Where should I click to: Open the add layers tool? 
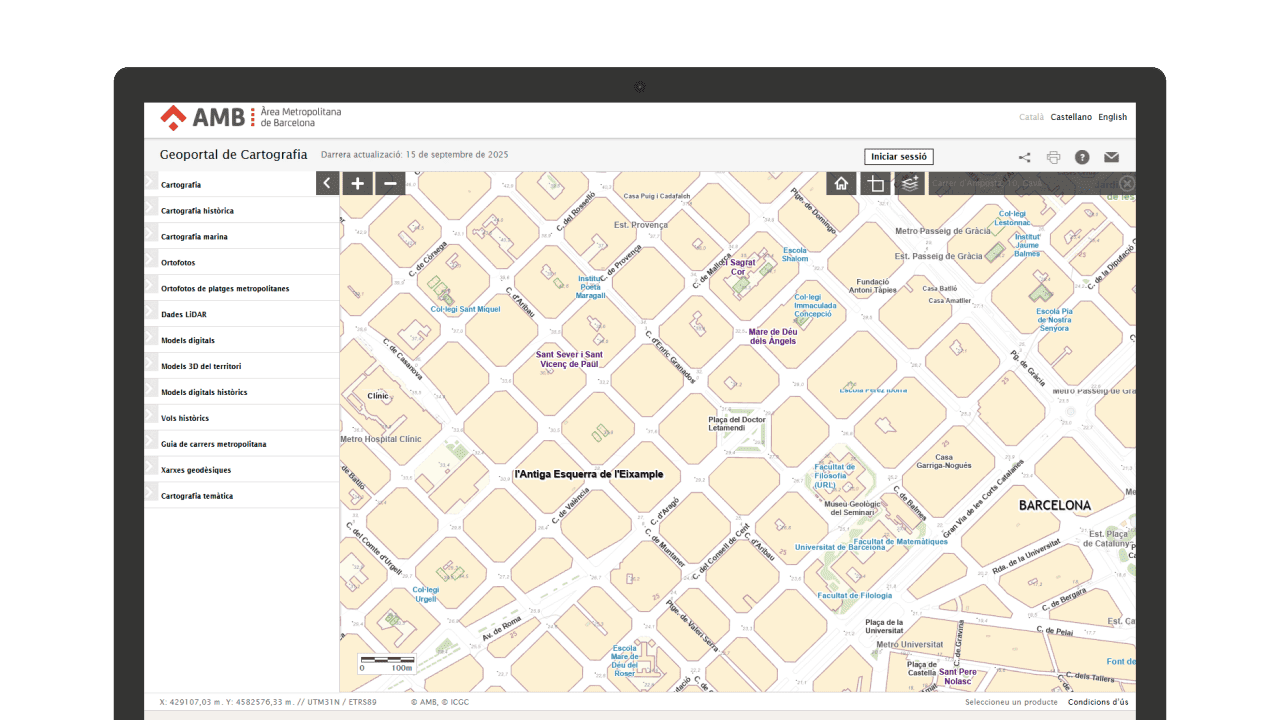[909, 183]
